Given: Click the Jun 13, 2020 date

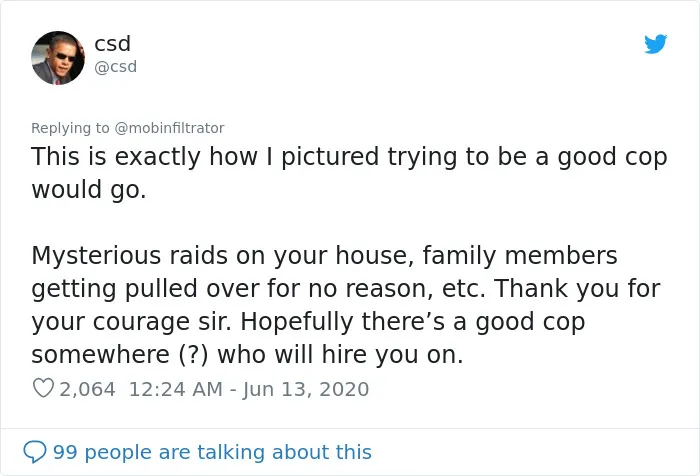Looking at the screenshot, I should 306,389.
